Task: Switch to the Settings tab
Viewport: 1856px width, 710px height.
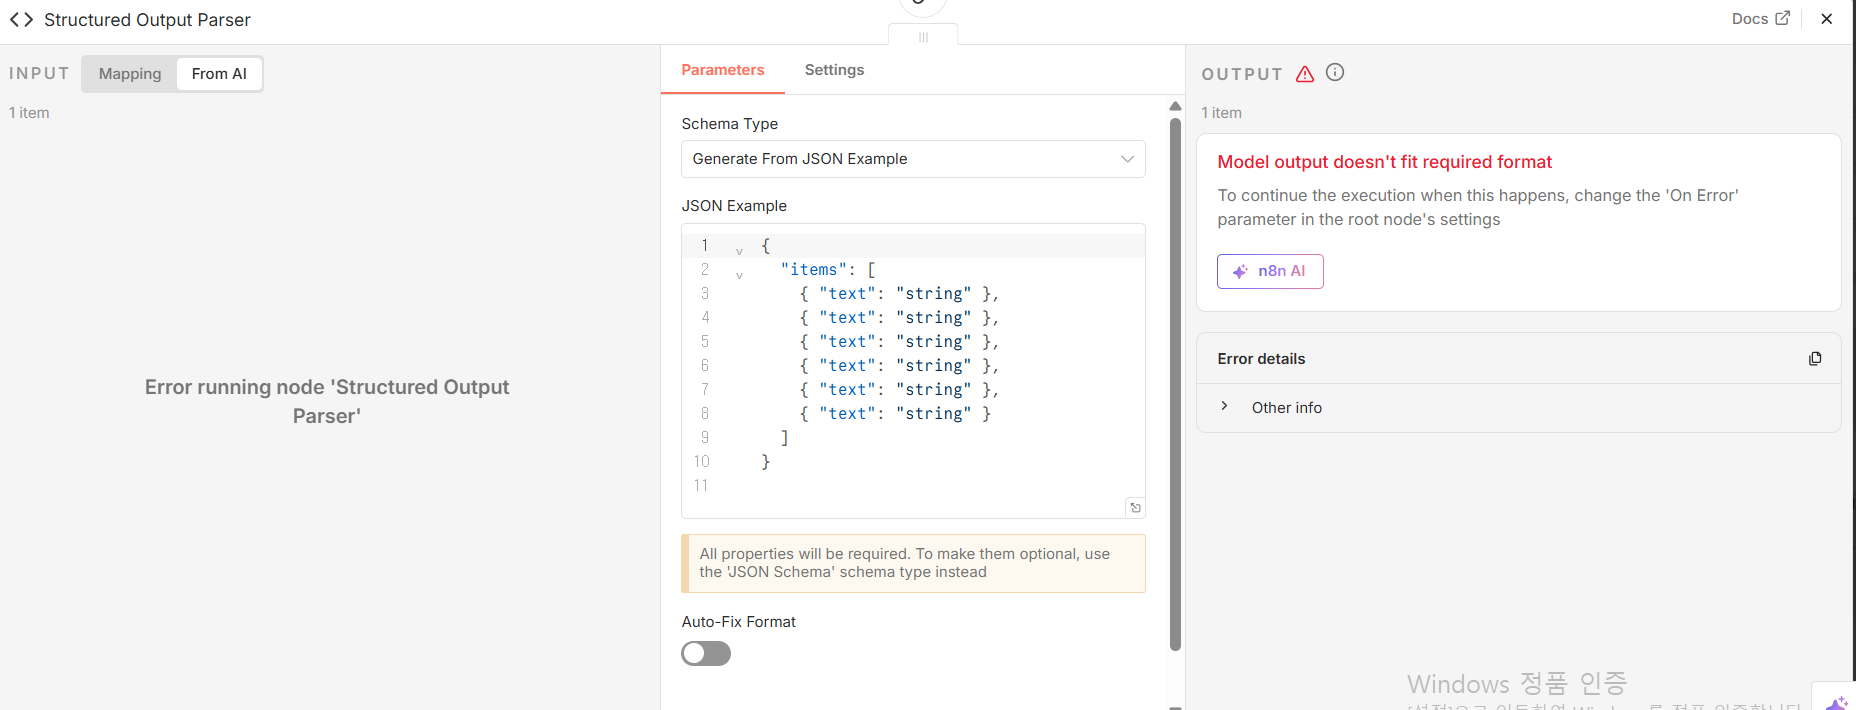Action: (x=834, y=70)
